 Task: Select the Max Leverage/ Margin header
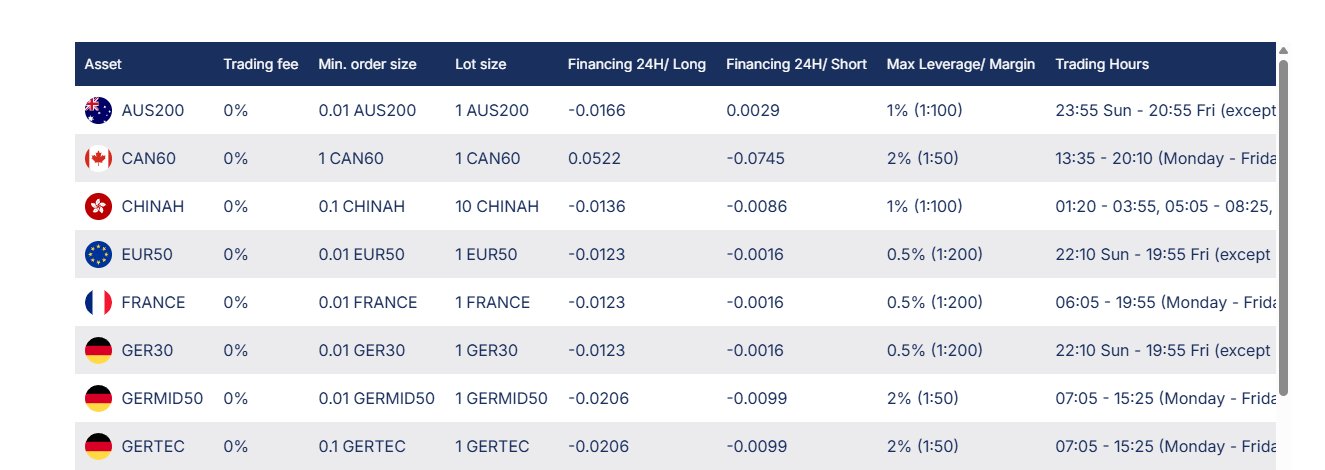coord(960,64)
